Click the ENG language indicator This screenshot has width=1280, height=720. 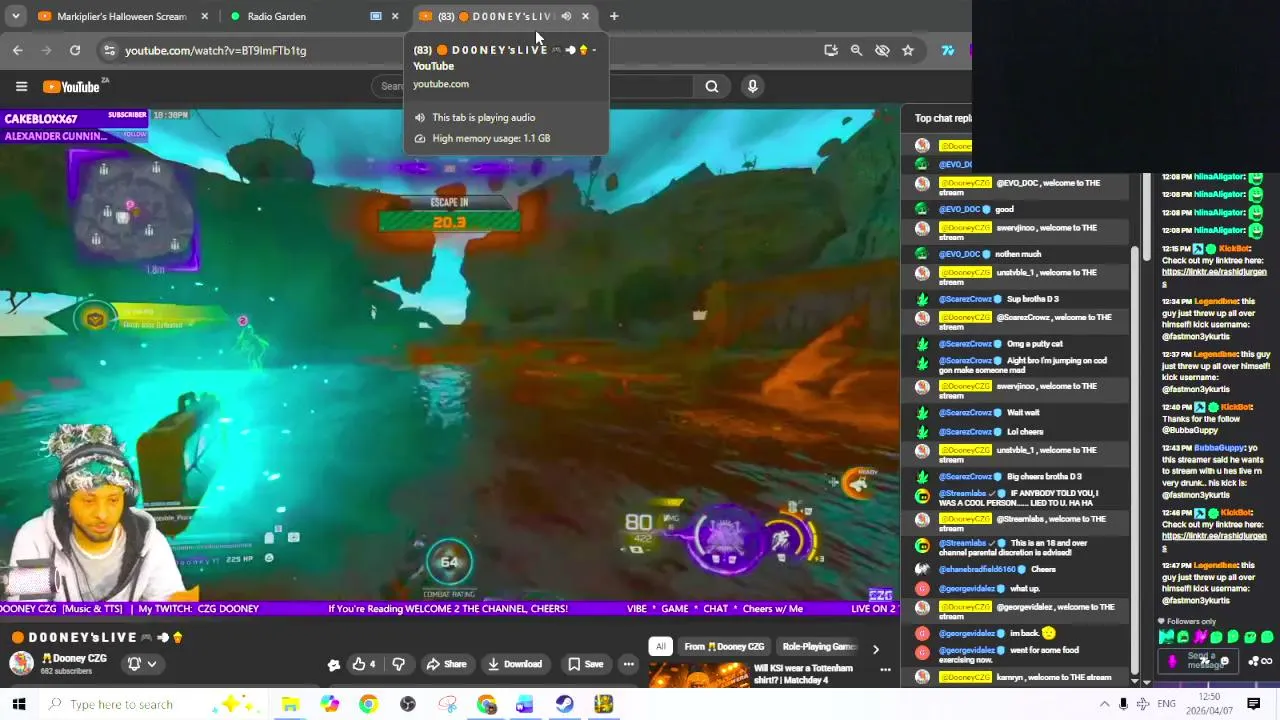[1167, 704]
